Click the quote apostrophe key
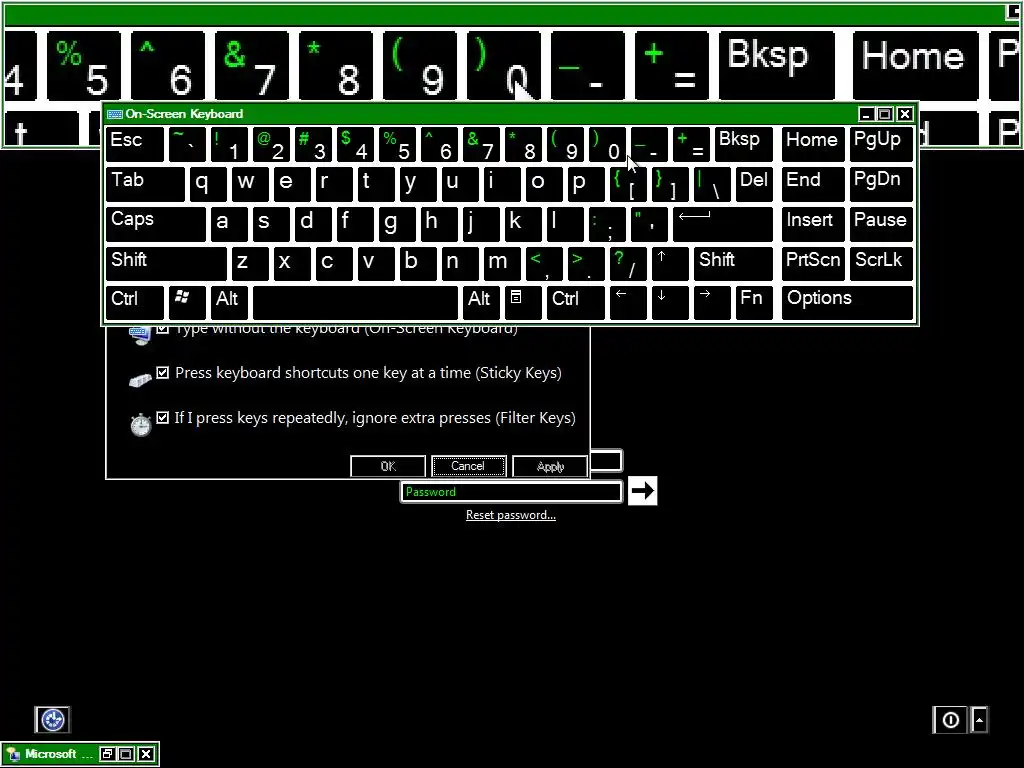The height and width of the screenshot is (768, 1024). (649, 225)
